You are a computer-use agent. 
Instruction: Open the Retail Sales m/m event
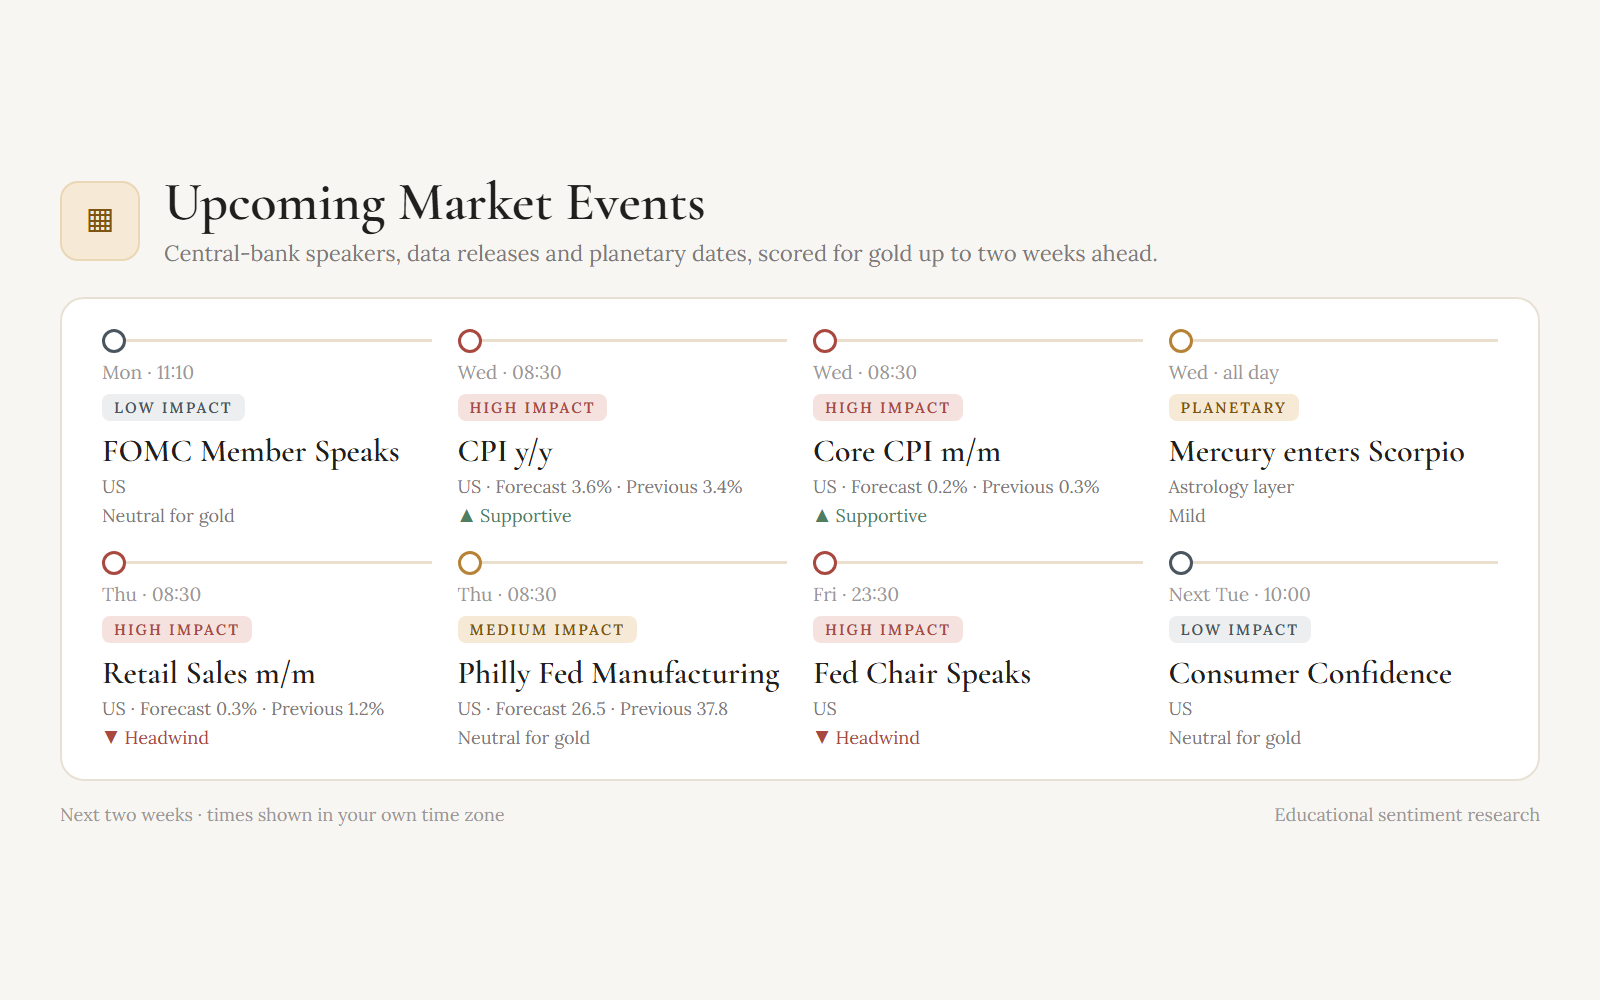click(209, 674)
